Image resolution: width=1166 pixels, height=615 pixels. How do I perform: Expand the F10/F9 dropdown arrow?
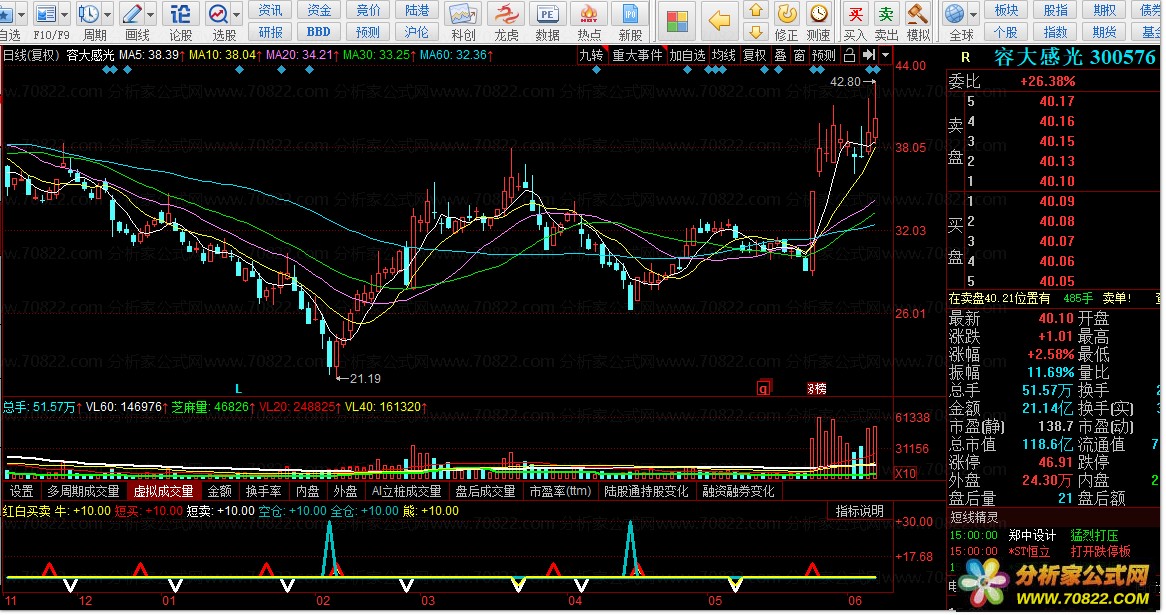click(x=65, y=14)
